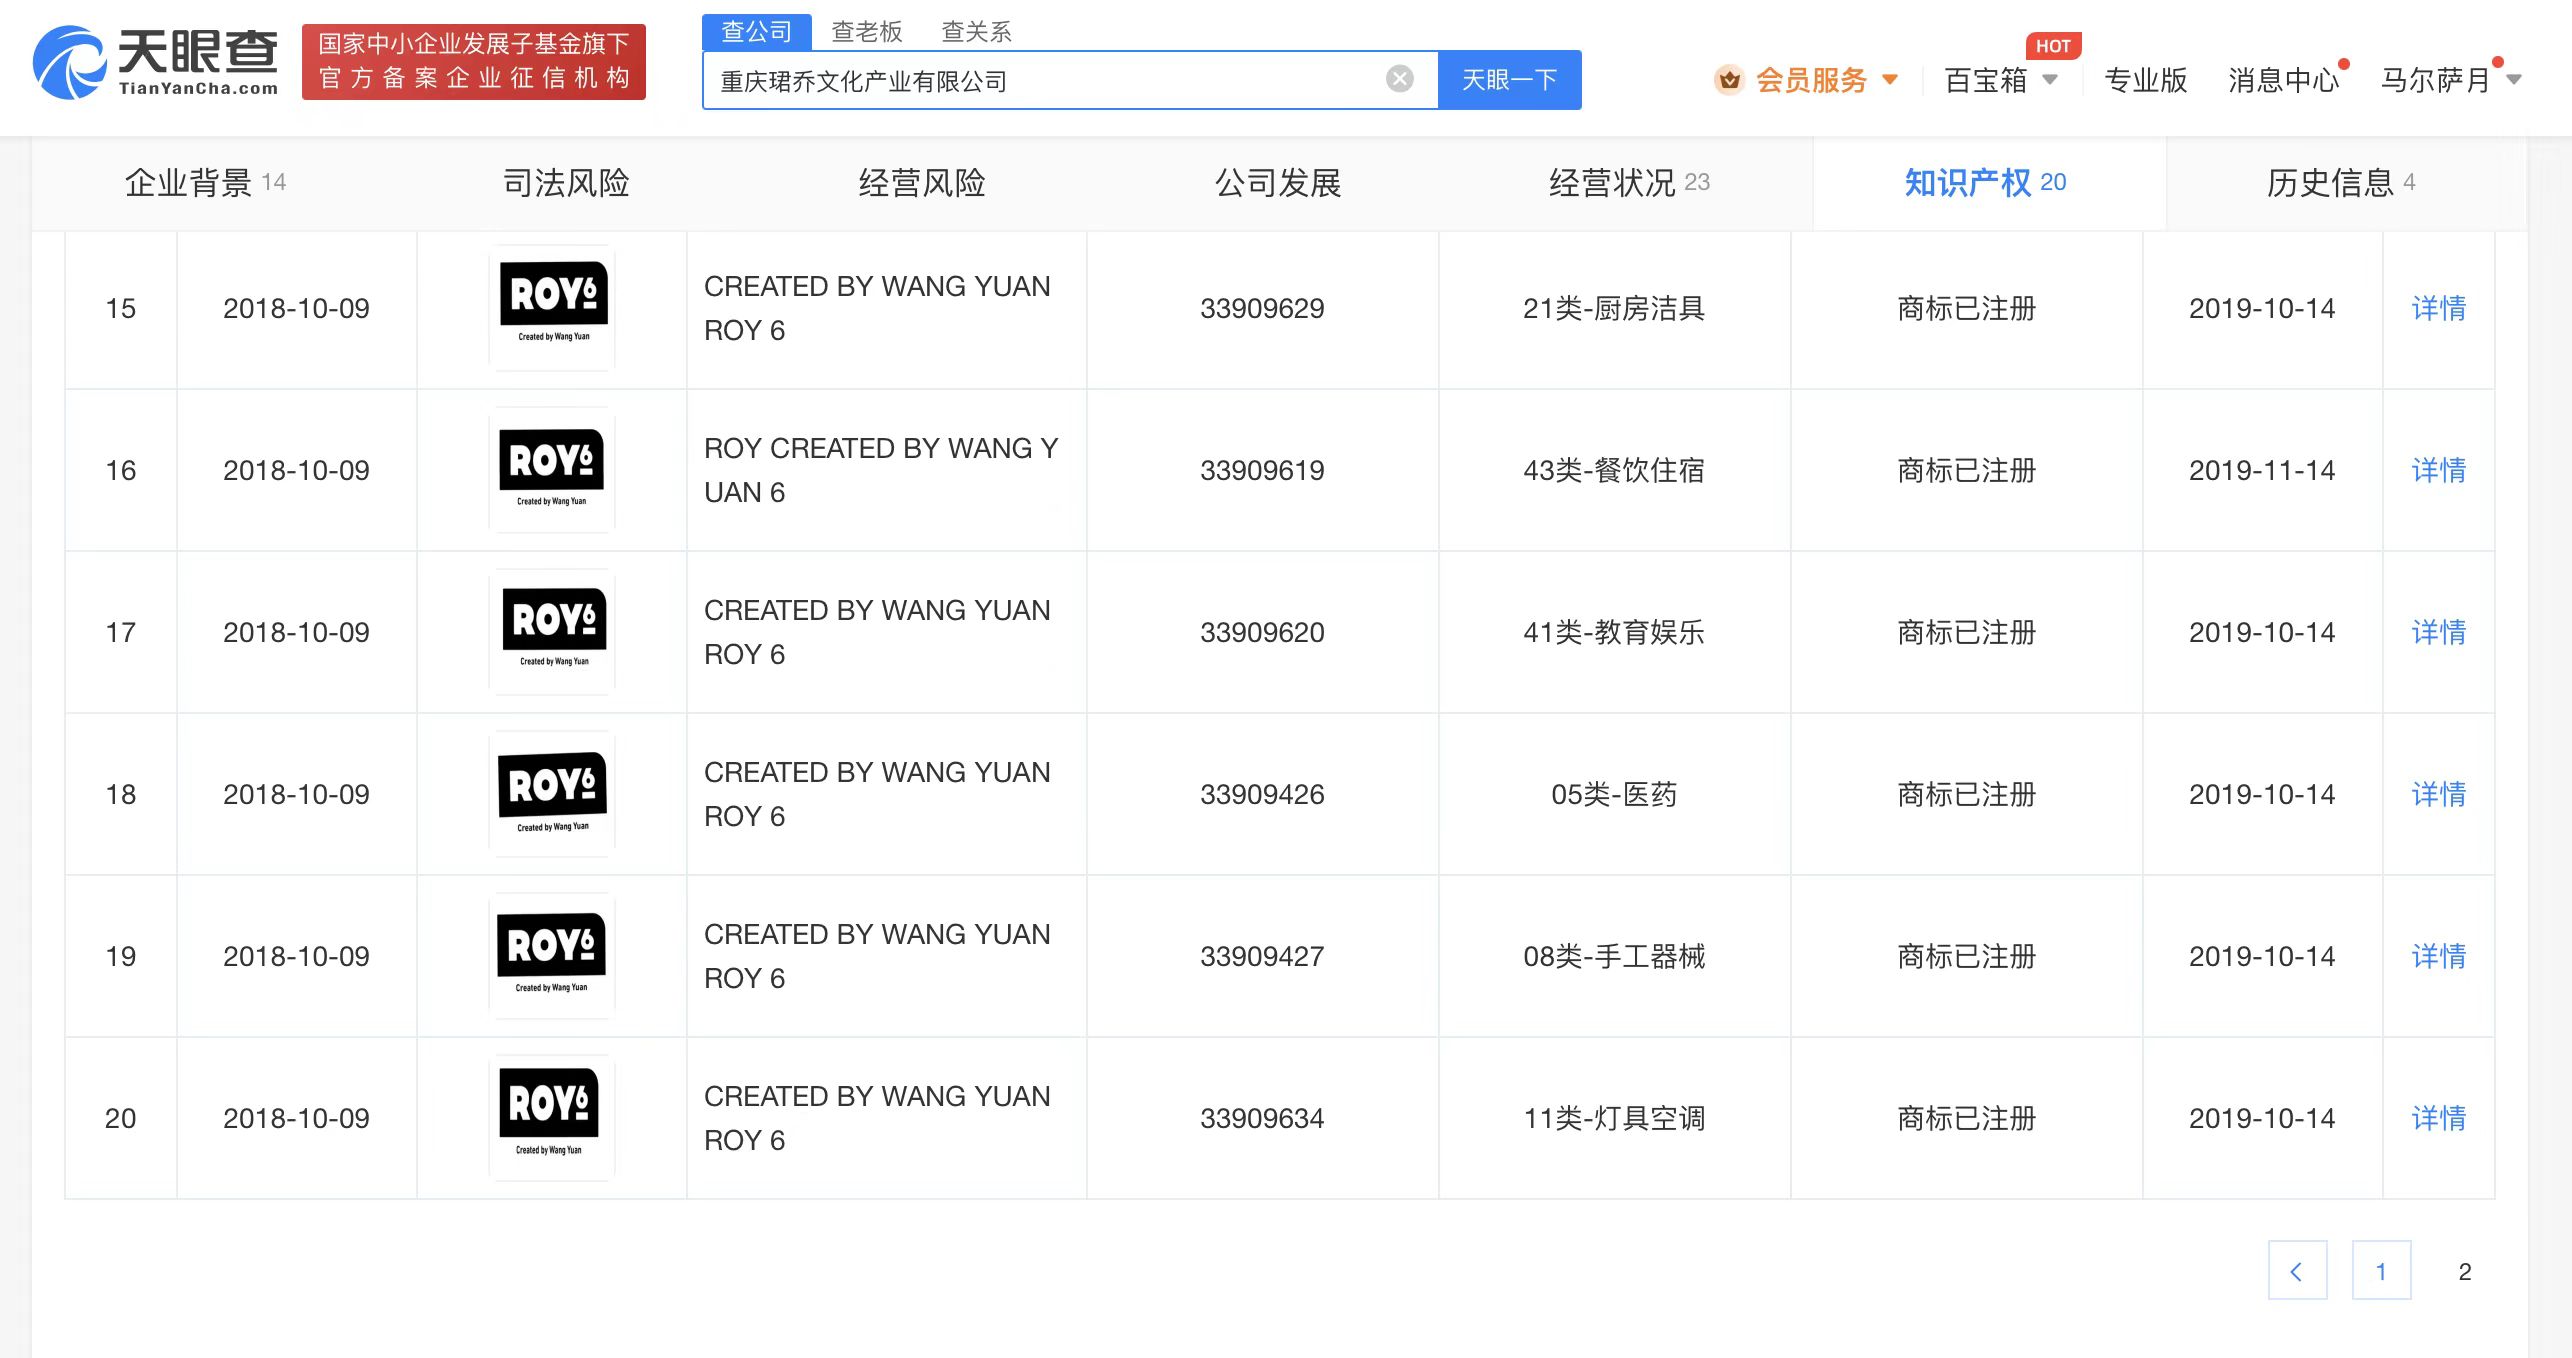Image resolution: width=2572 pixels, height=1358 pixels.
Task: Click category 08类-手工器械
Action: point(1614,956)
